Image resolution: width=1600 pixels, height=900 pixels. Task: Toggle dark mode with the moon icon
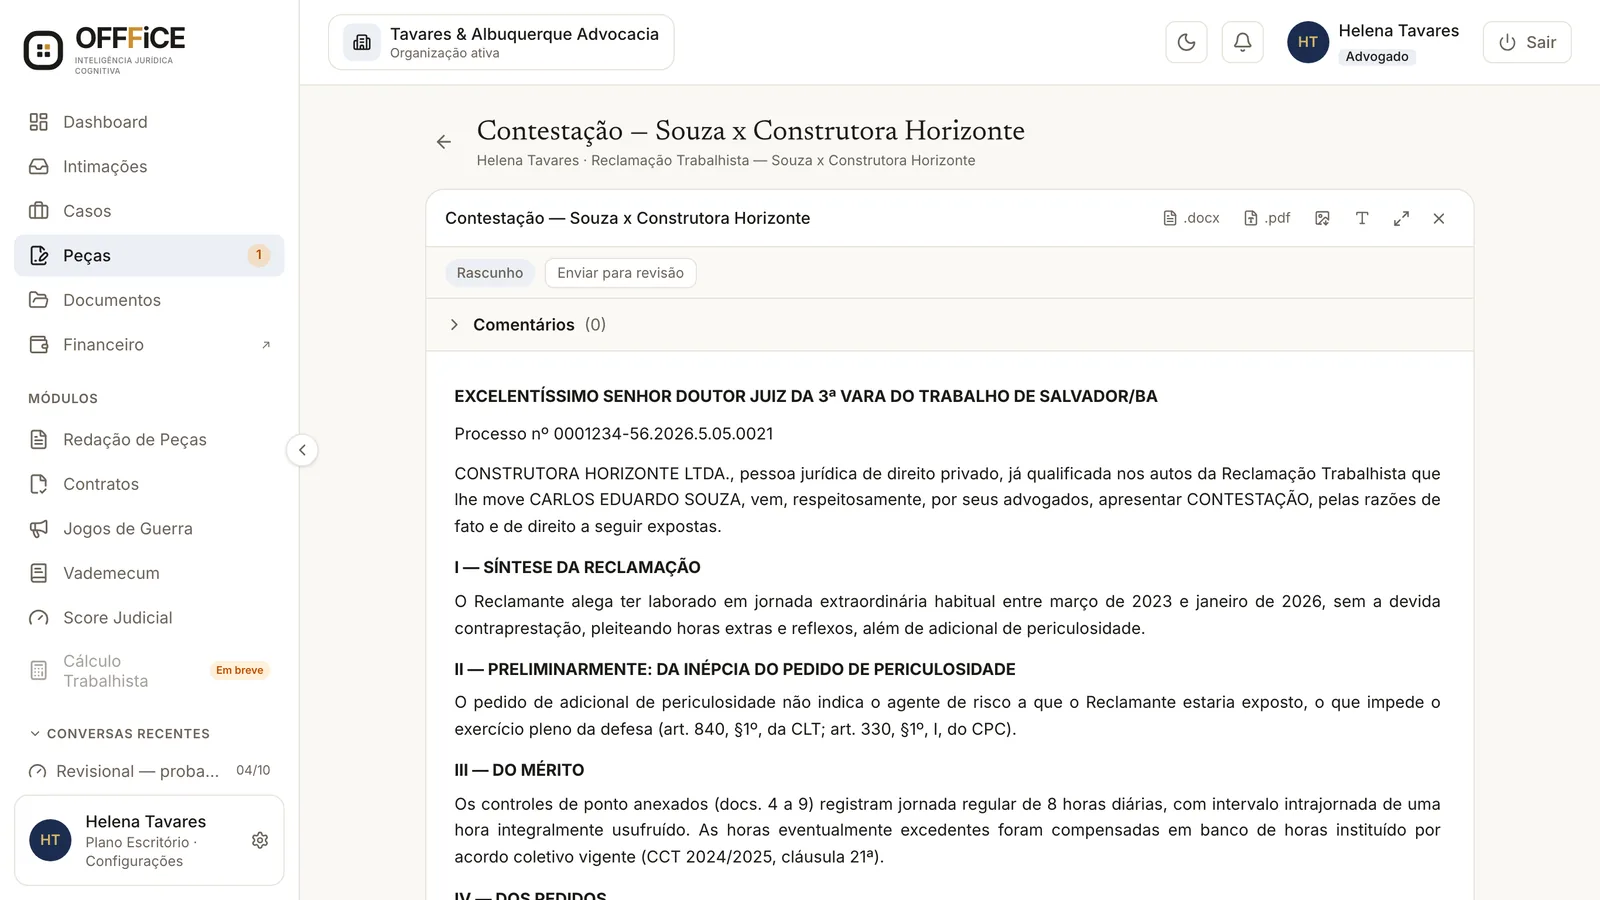coord(1186,42)
